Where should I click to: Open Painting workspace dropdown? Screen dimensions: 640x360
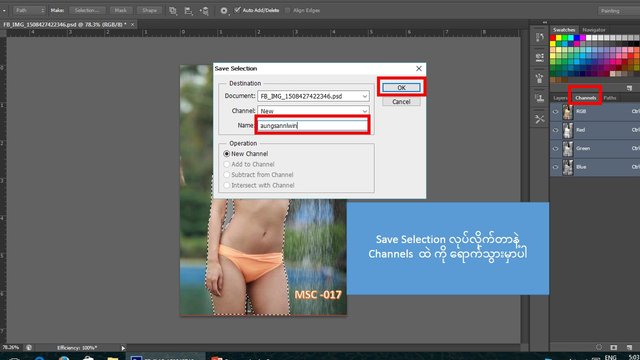(618, 11)
